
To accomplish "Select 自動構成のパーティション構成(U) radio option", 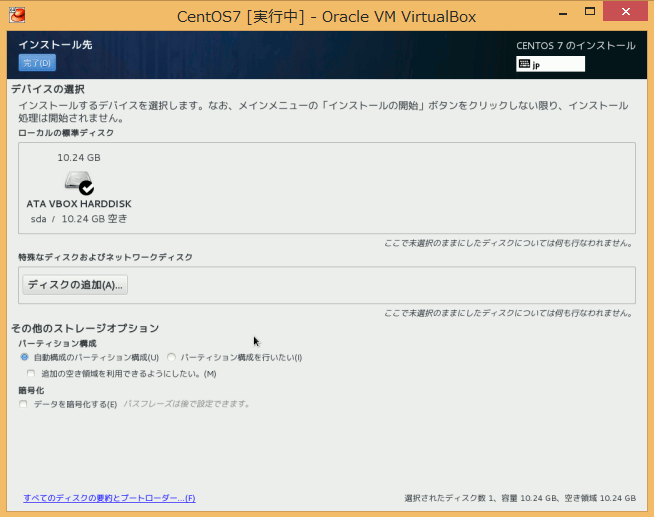I will click(25, 357).
